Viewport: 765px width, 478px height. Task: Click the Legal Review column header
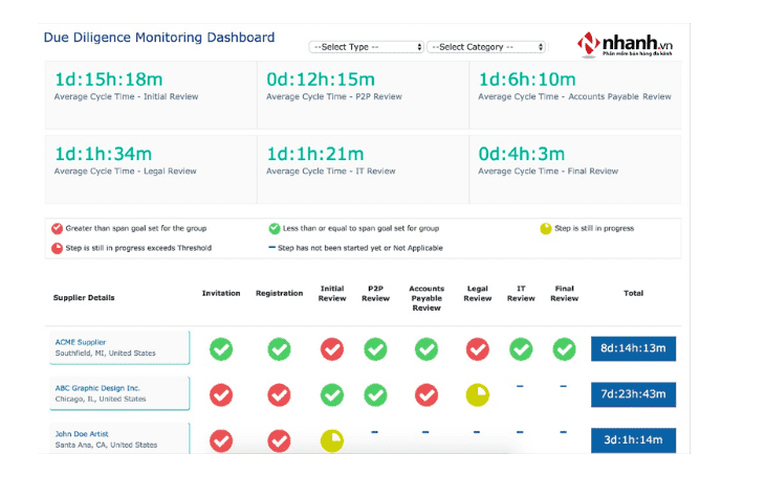[478, 293]
